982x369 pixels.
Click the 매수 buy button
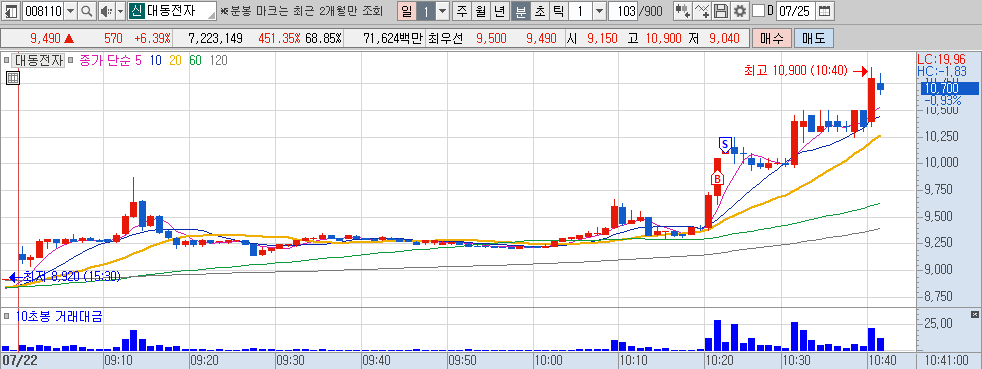(x=772, y=38)
